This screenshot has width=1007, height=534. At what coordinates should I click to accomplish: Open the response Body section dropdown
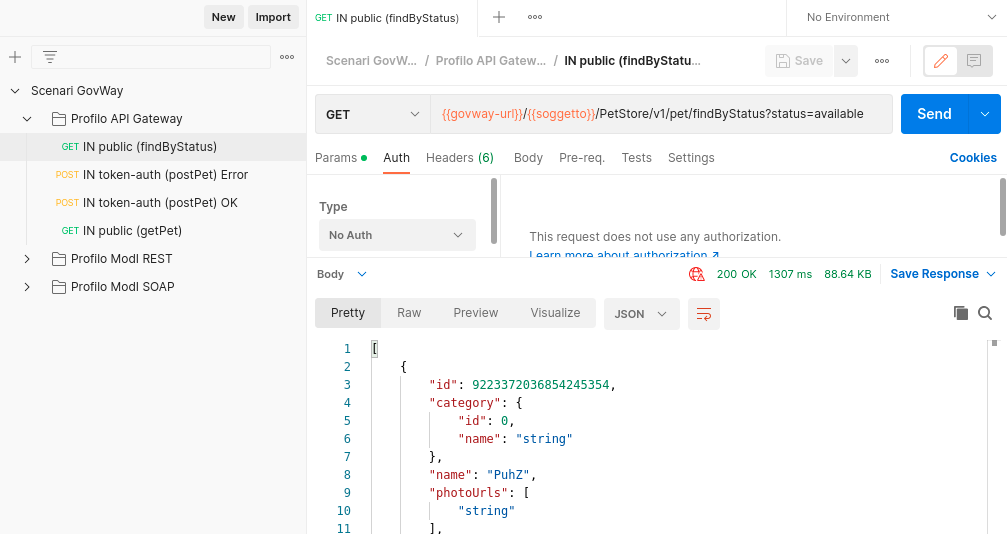342,274
